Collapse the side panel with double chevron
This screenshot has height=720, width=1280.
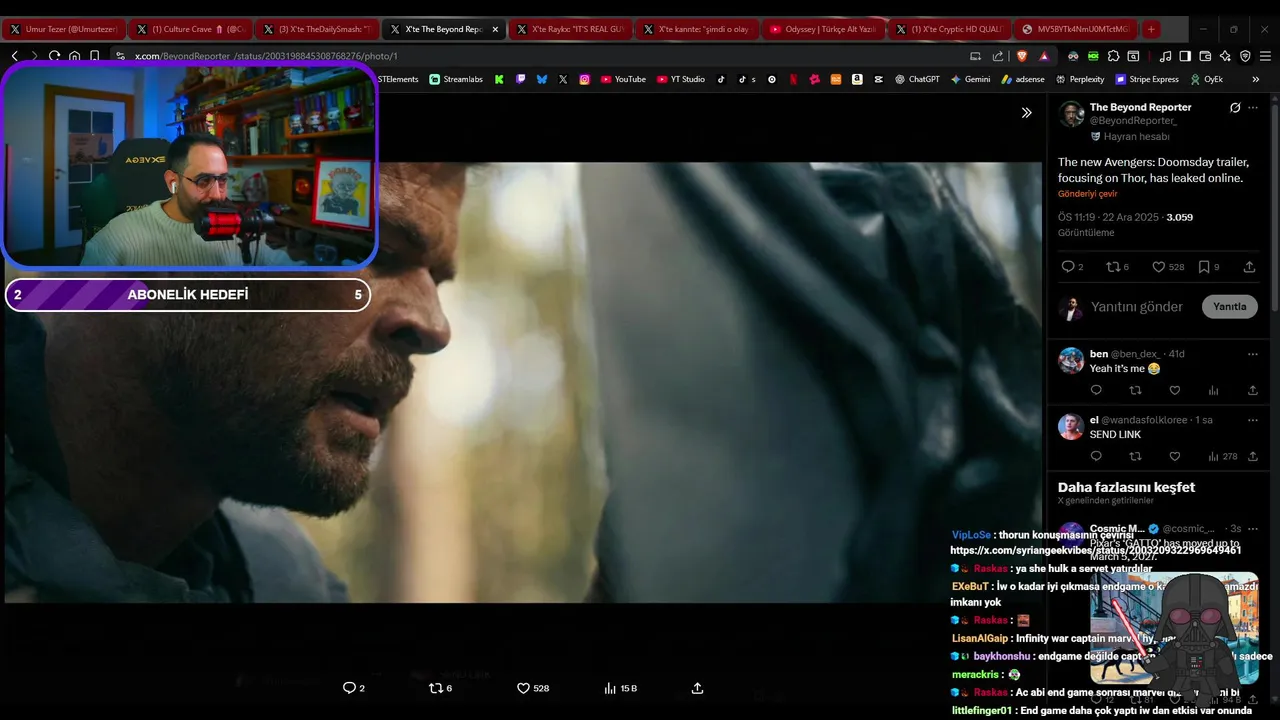point(1026,113)
